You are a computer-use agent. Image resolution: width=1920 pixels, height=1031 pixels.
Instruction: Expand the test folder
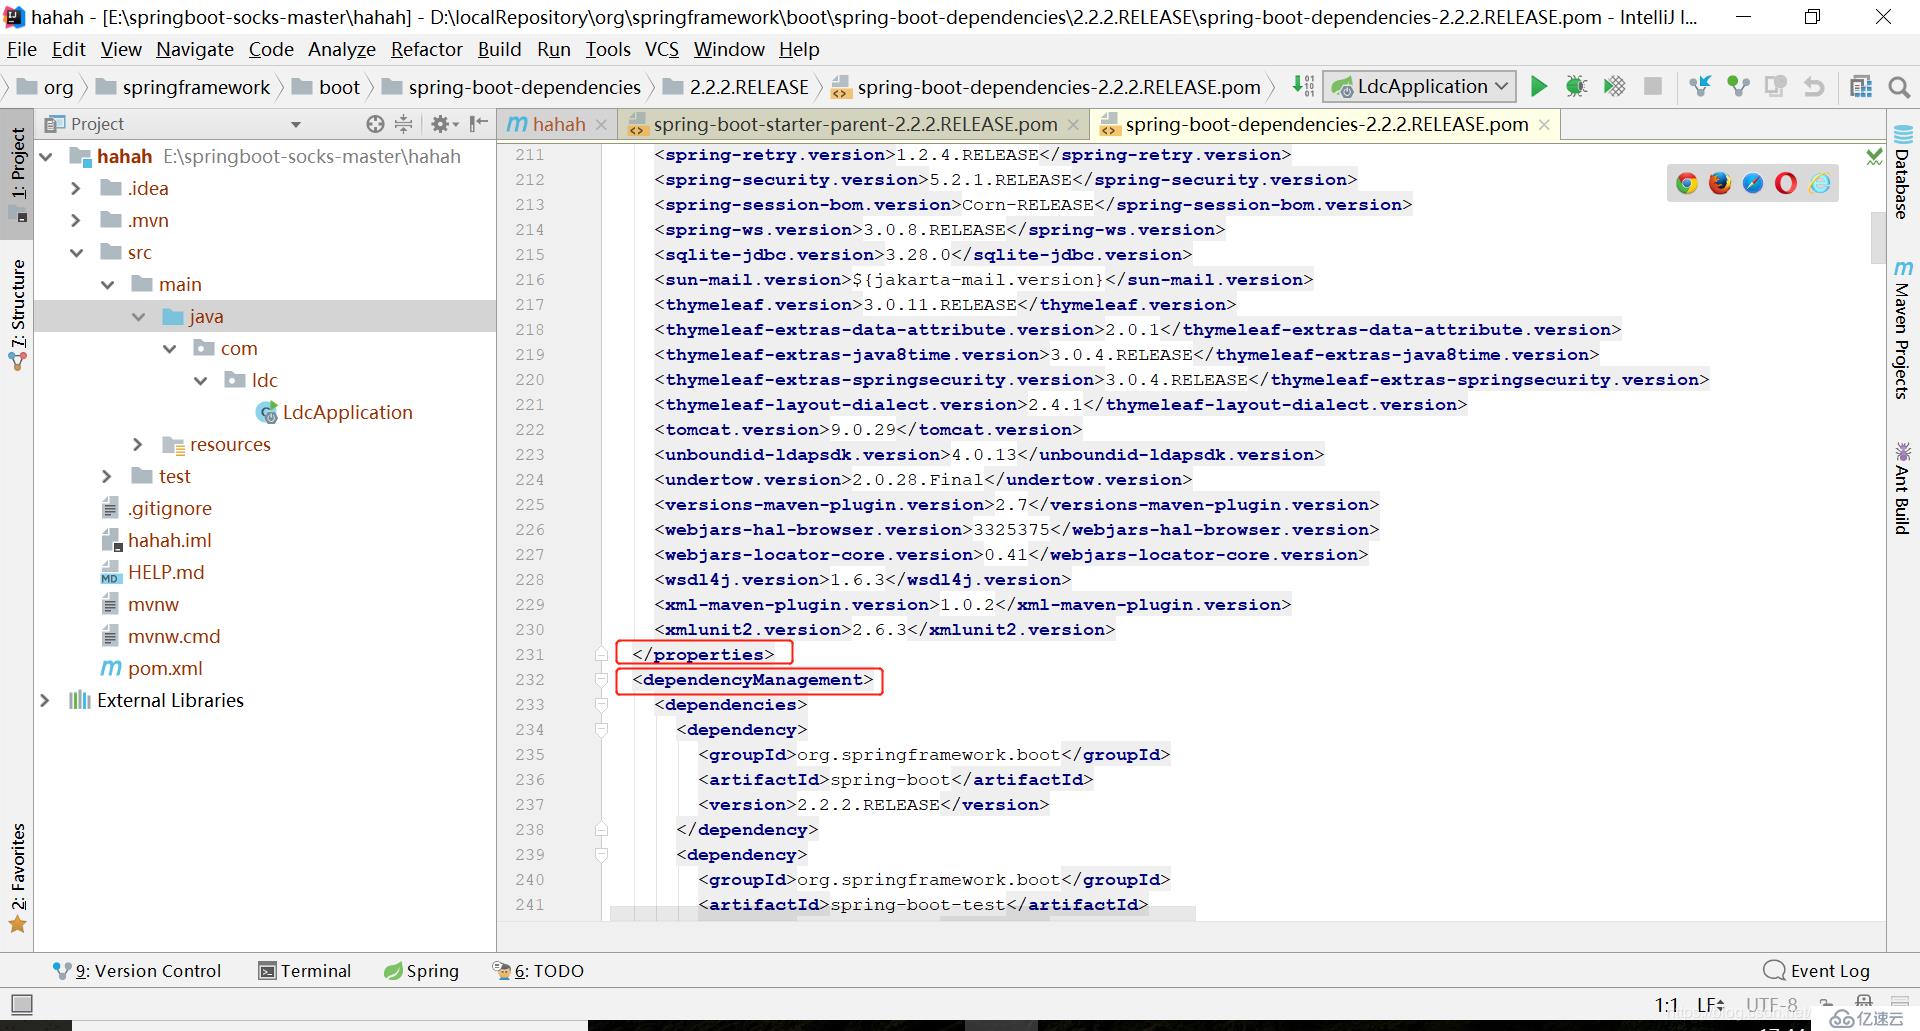click(107, 476)
